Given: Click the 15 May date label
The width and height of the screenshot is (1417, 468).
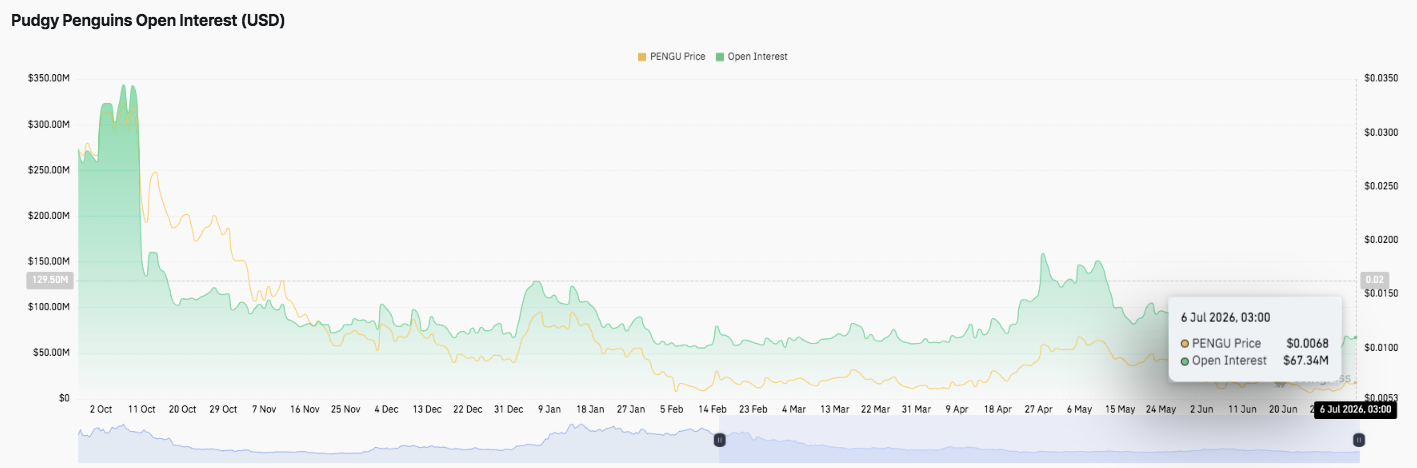Looking at the screenshot, I should tap(1120, 410).
